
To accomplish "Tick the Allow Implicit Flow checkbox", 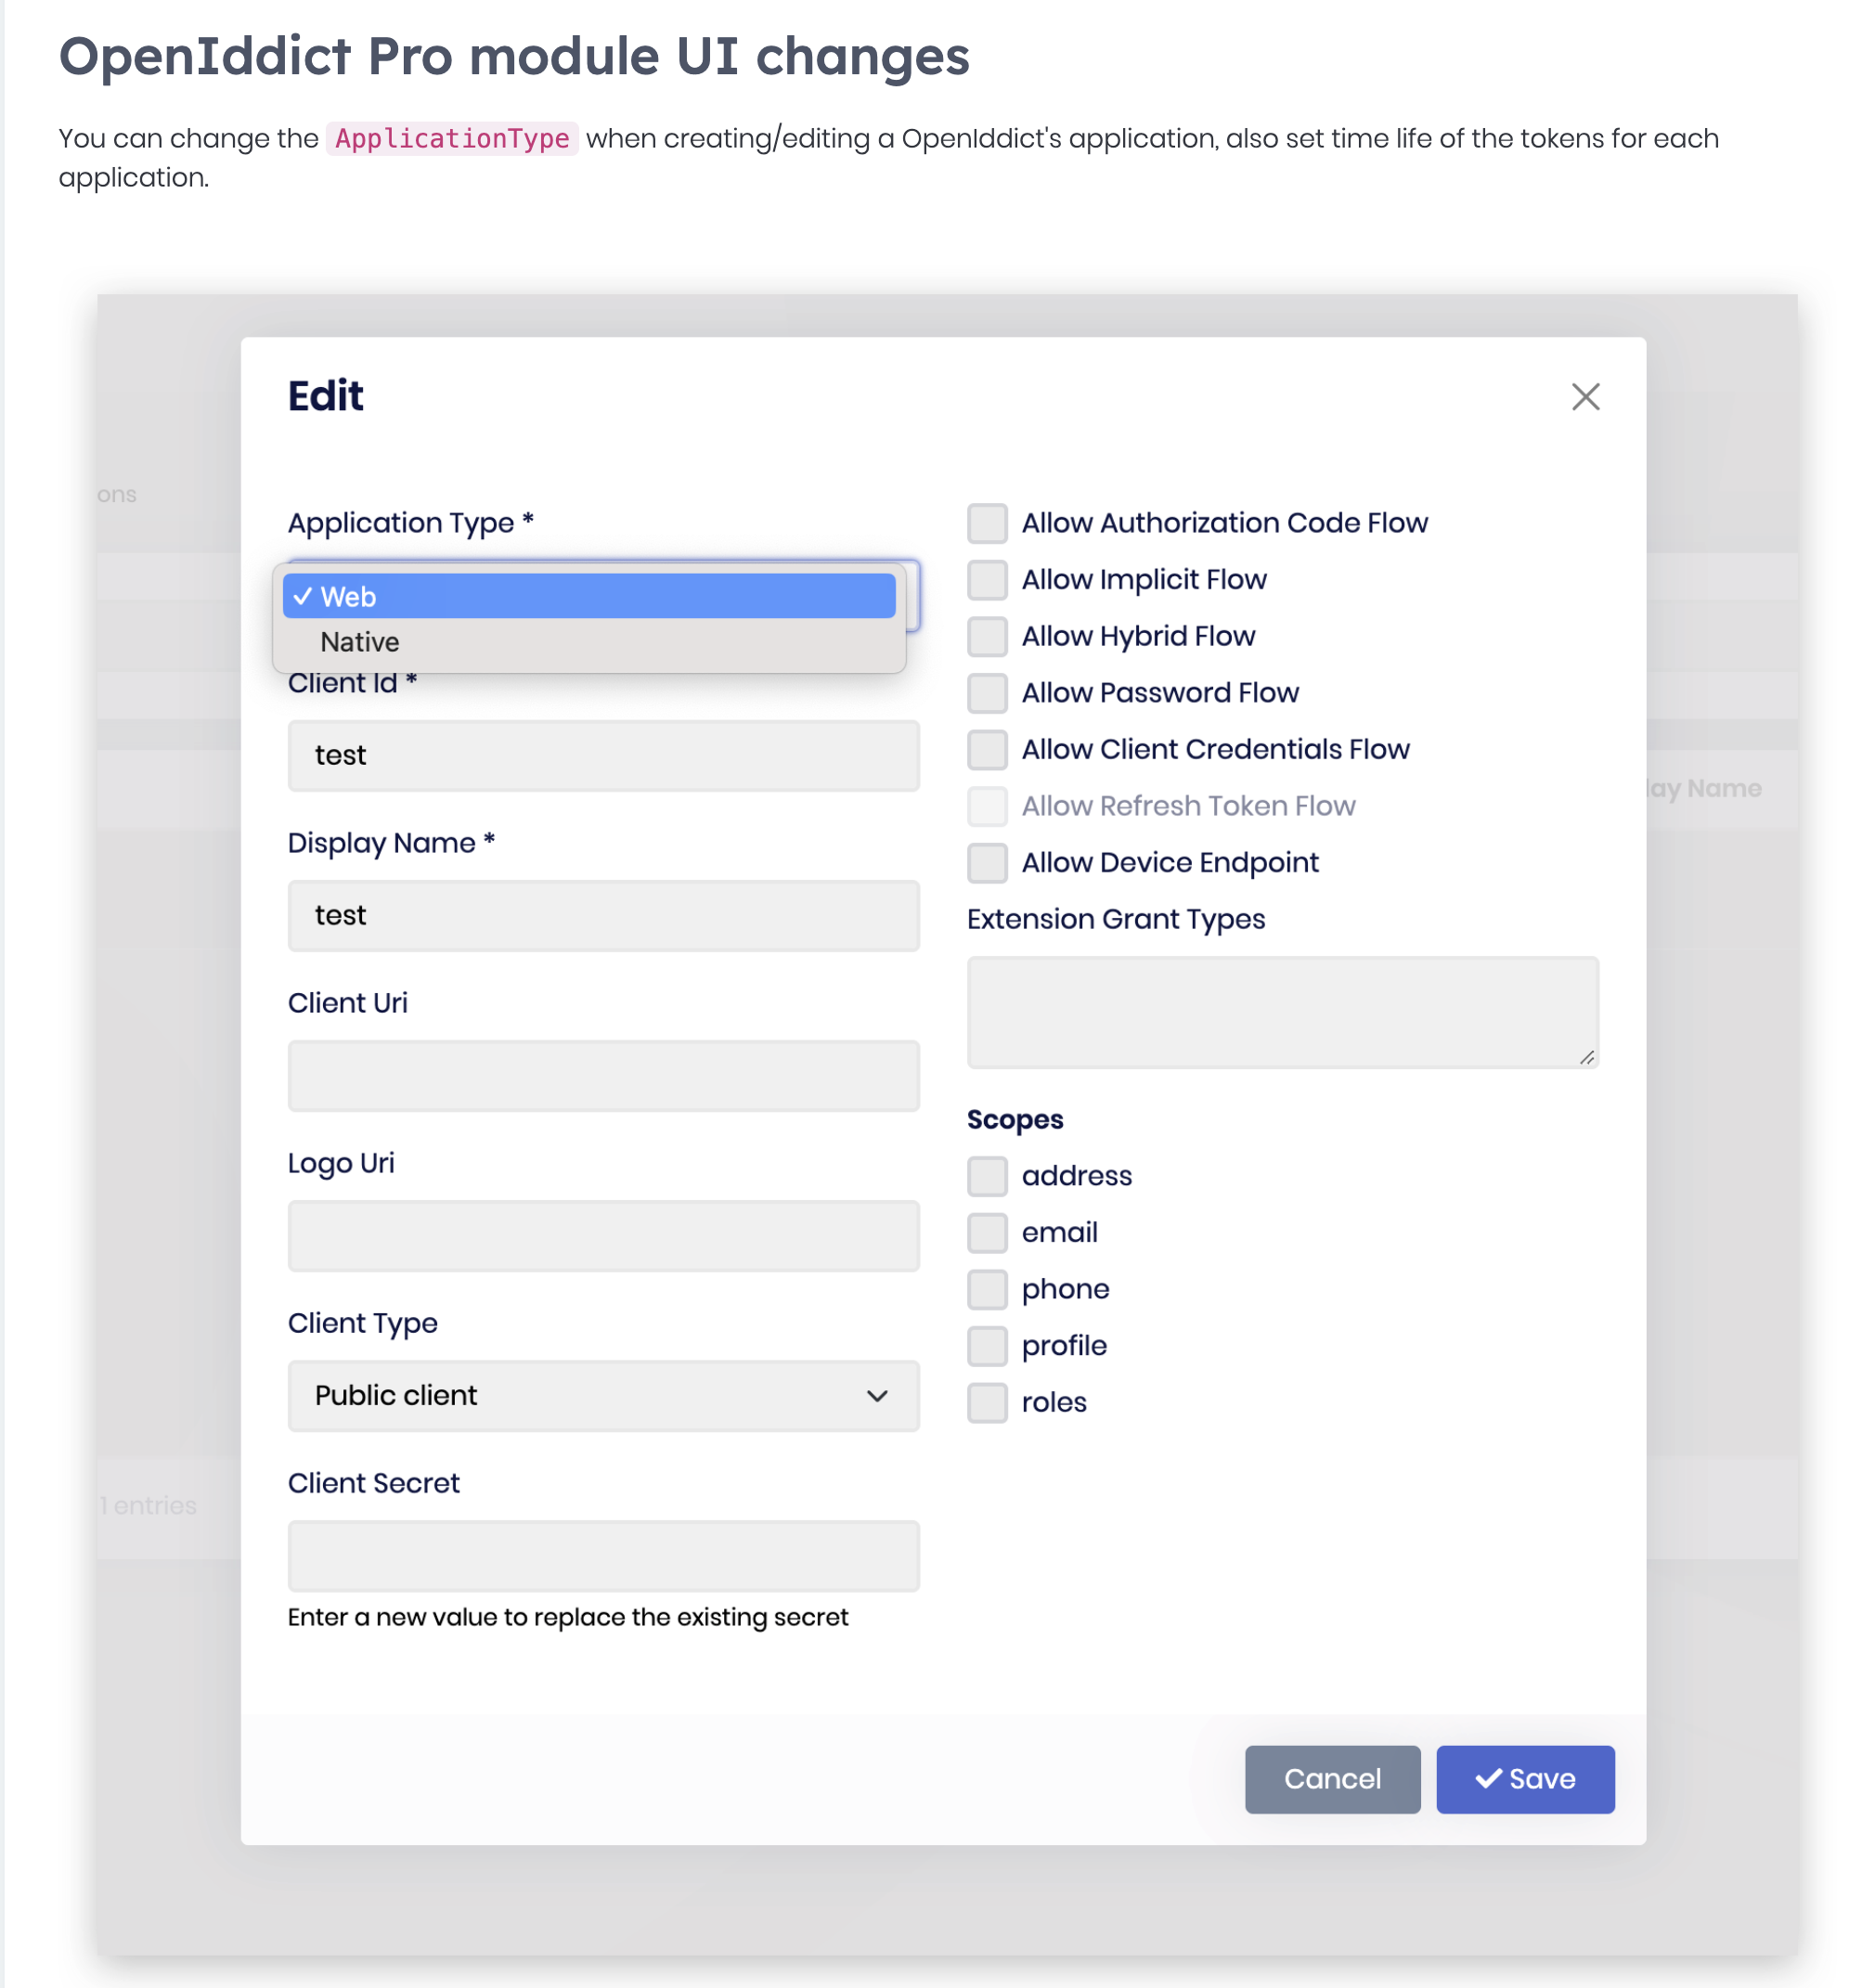I will (986, 580).
